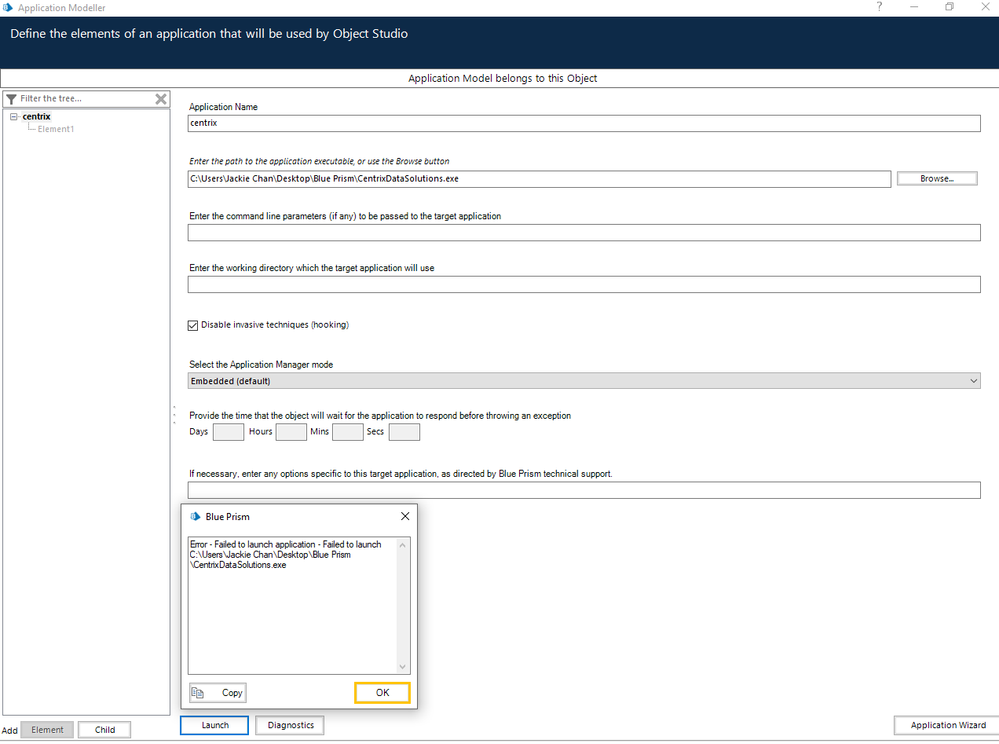This screenshot has height=744, width=999.
Task: Click the Days timeout field
Action: pos(228,432)
